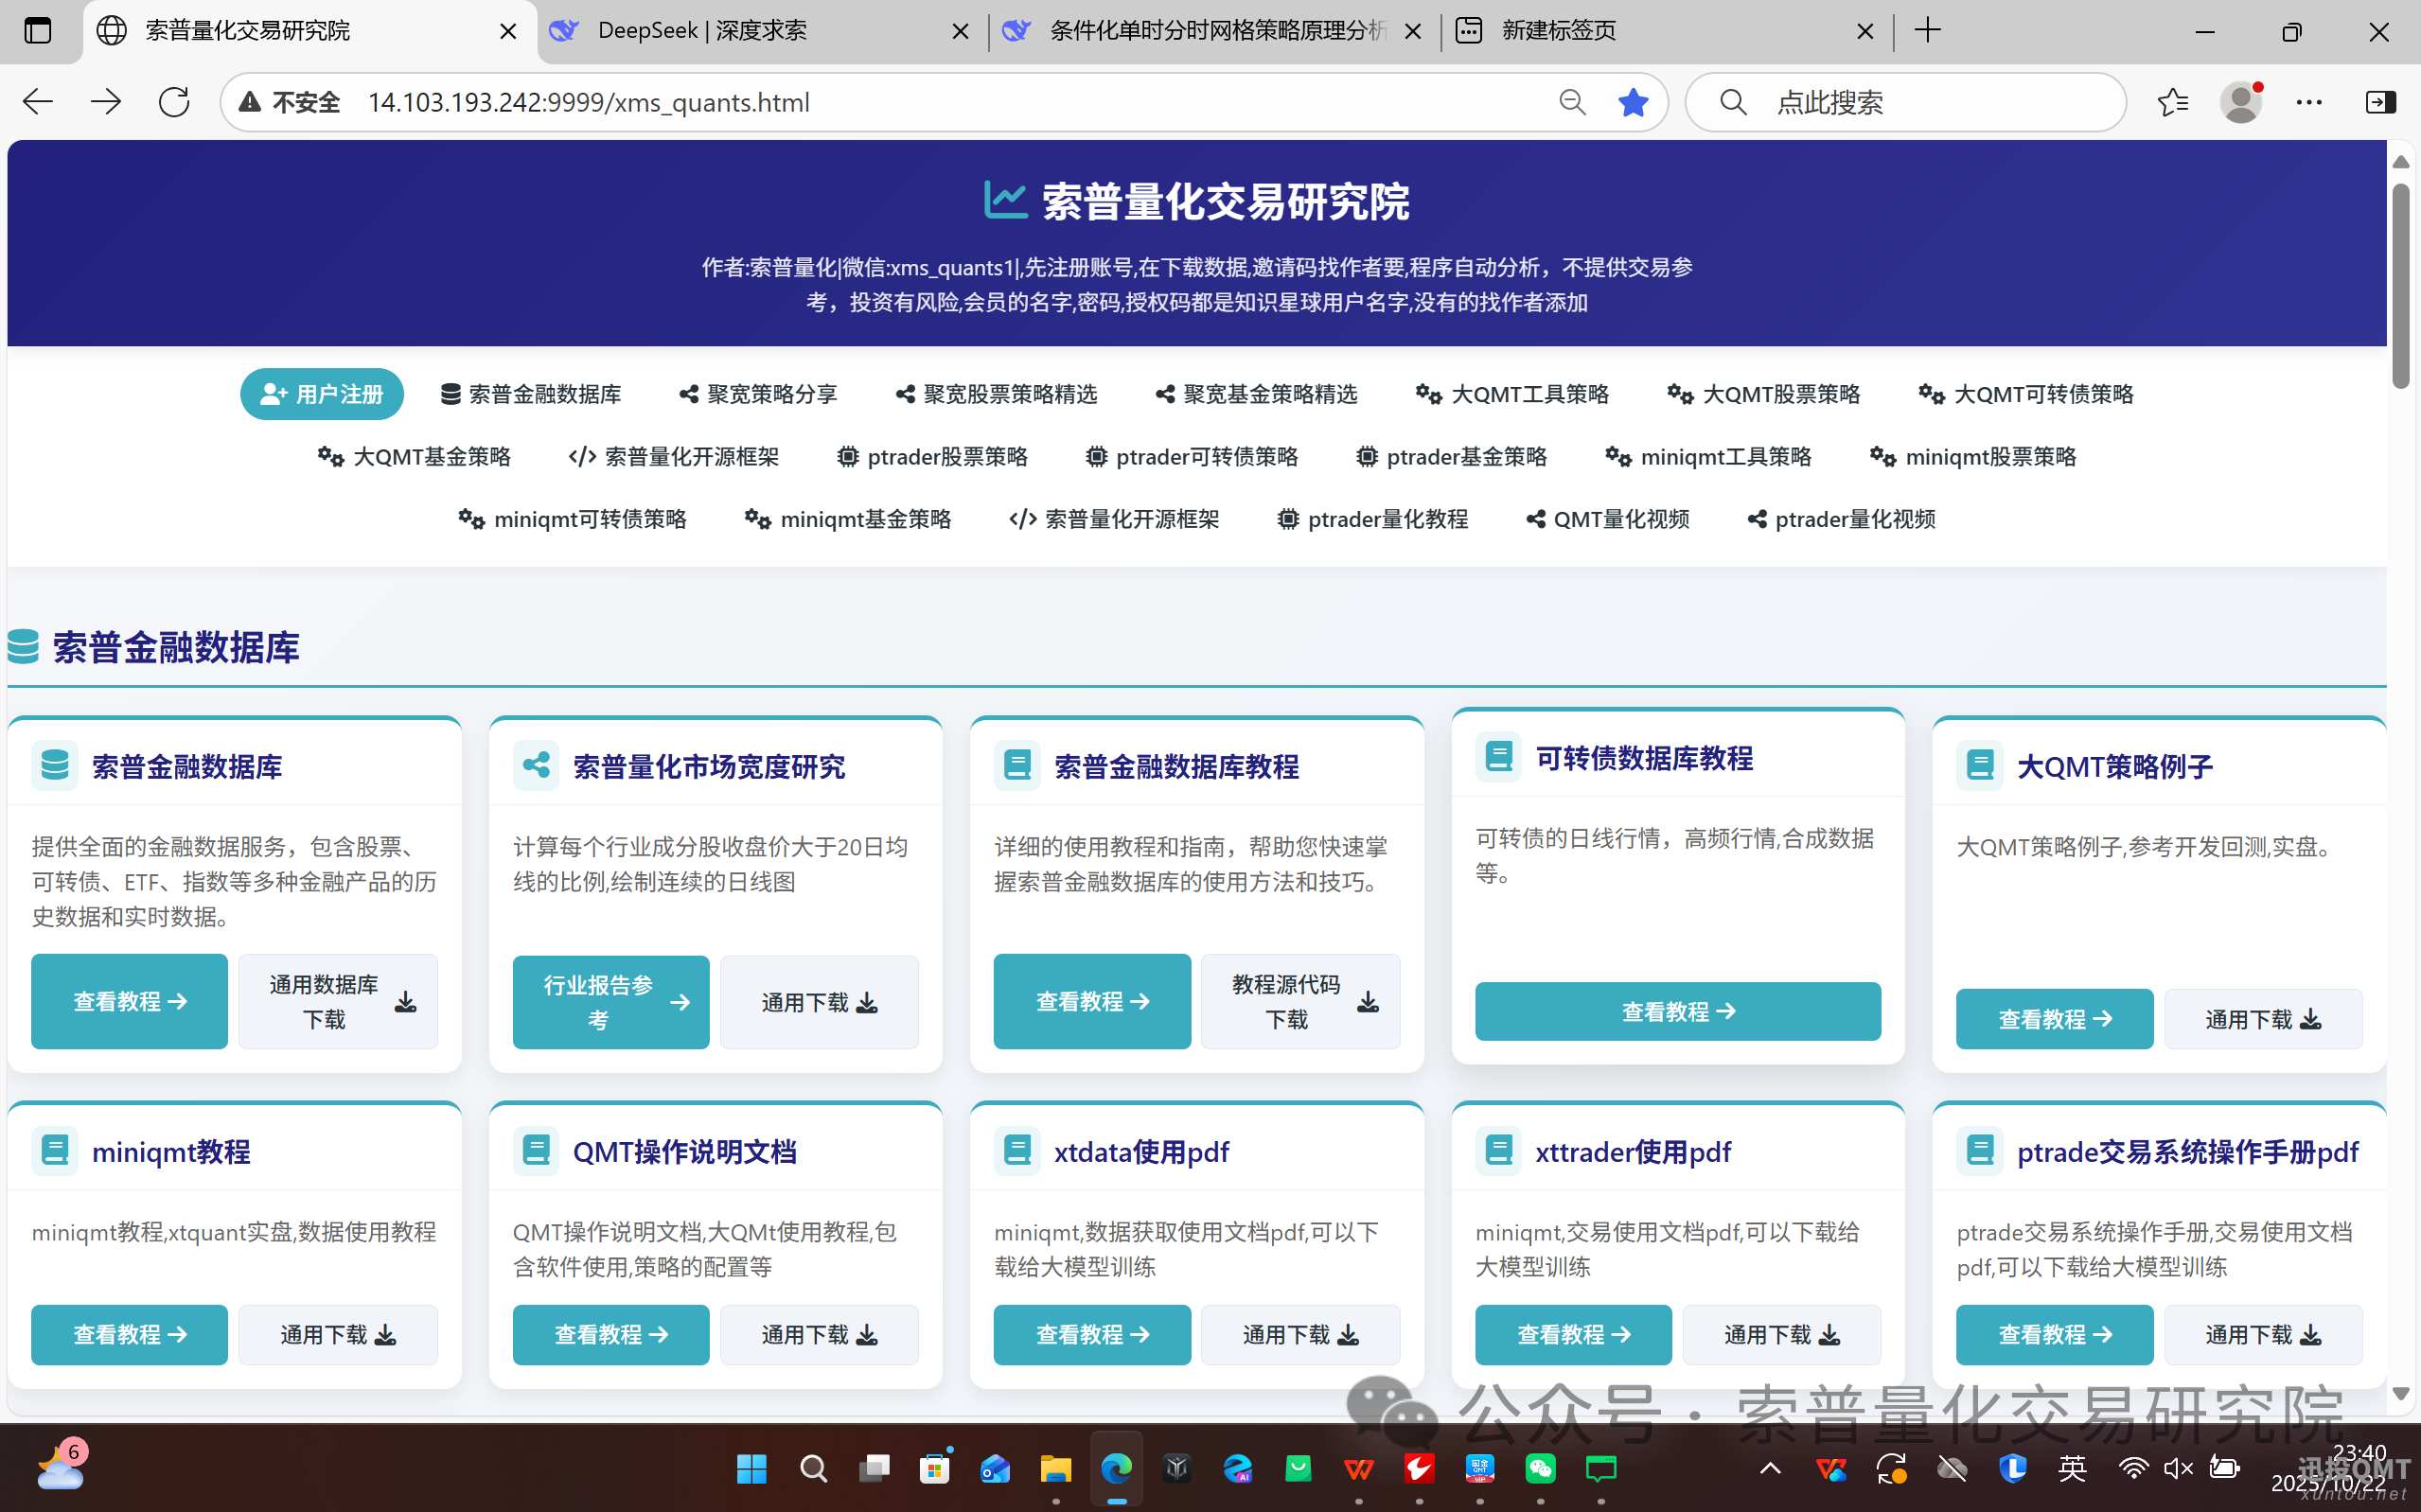Click the page vertical scrollbar thumb
The width and height of the screenshot is (2421, 1512).
coord(2400,285)
